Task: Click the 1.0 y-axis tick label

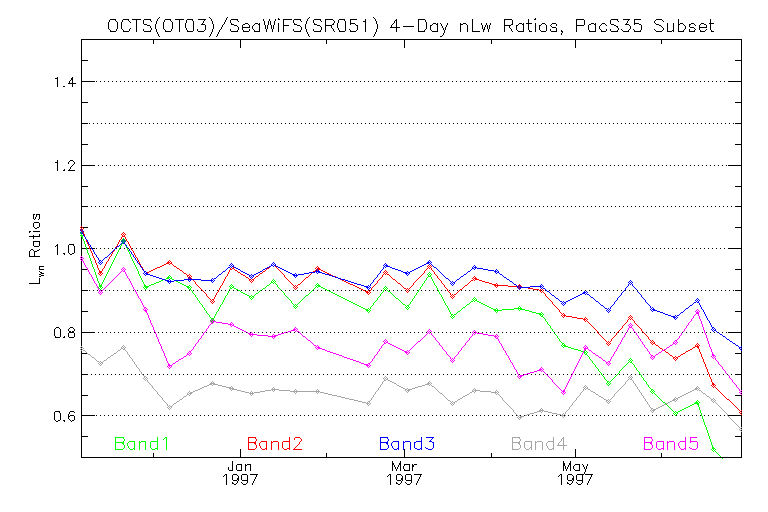Action: point(65,249)
